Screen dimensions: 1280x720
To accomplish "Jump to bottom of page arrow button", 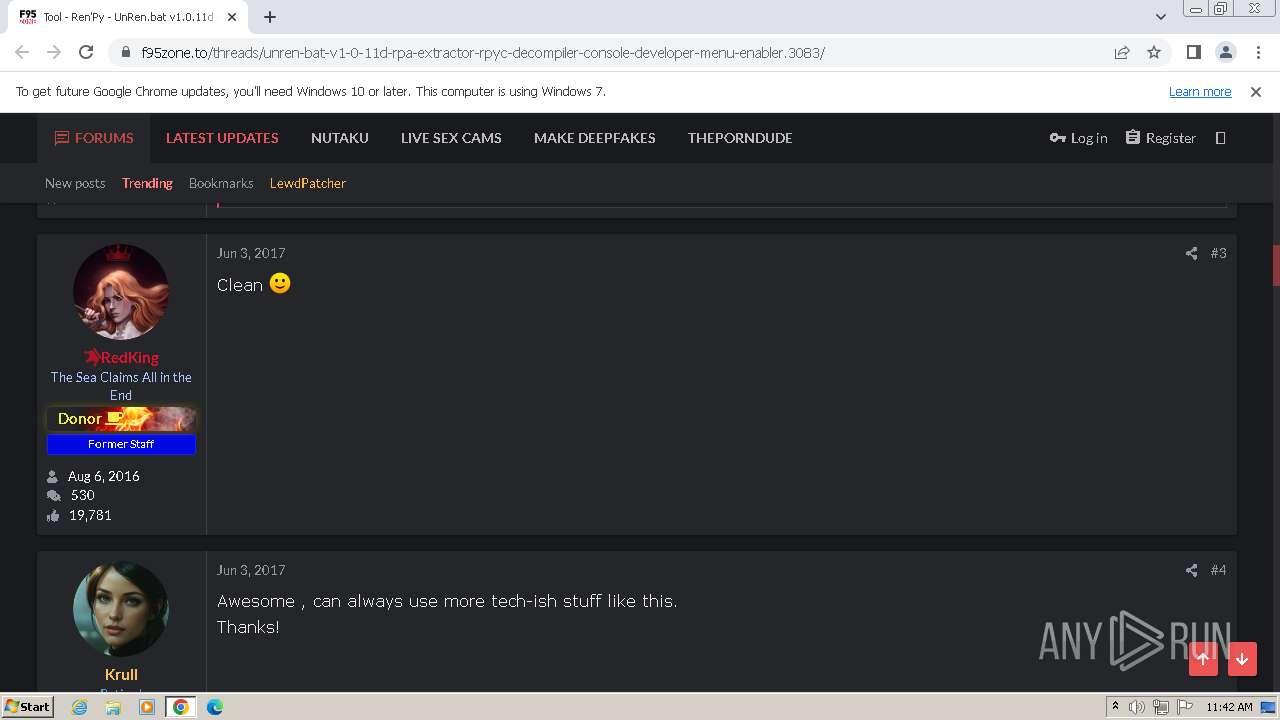I will coord(1242,658).
